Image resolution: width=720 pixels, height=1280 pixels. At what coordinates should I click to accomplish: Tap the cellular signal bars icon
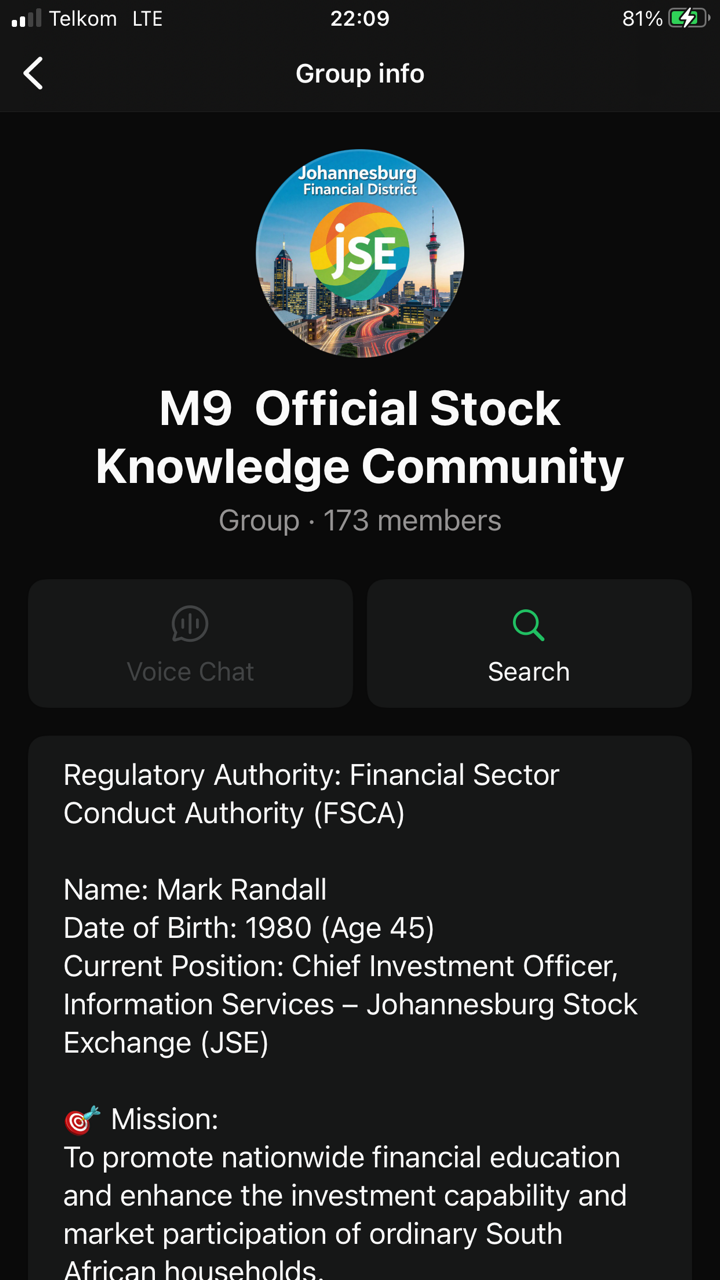click(x=27, y=18)
